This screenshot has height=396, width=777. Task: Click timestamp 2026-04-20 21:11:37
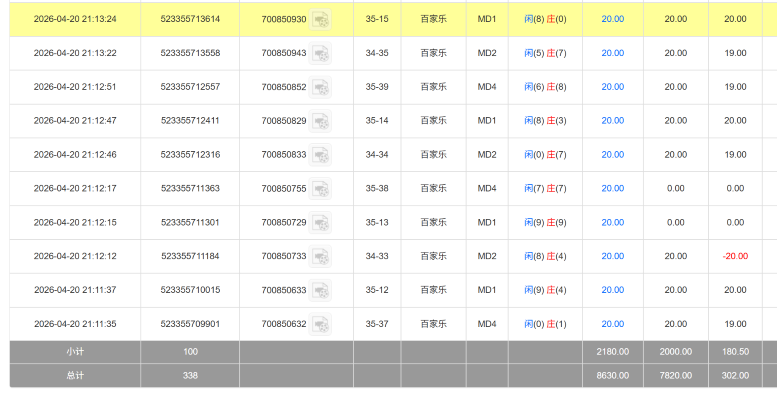pos(75,290)
